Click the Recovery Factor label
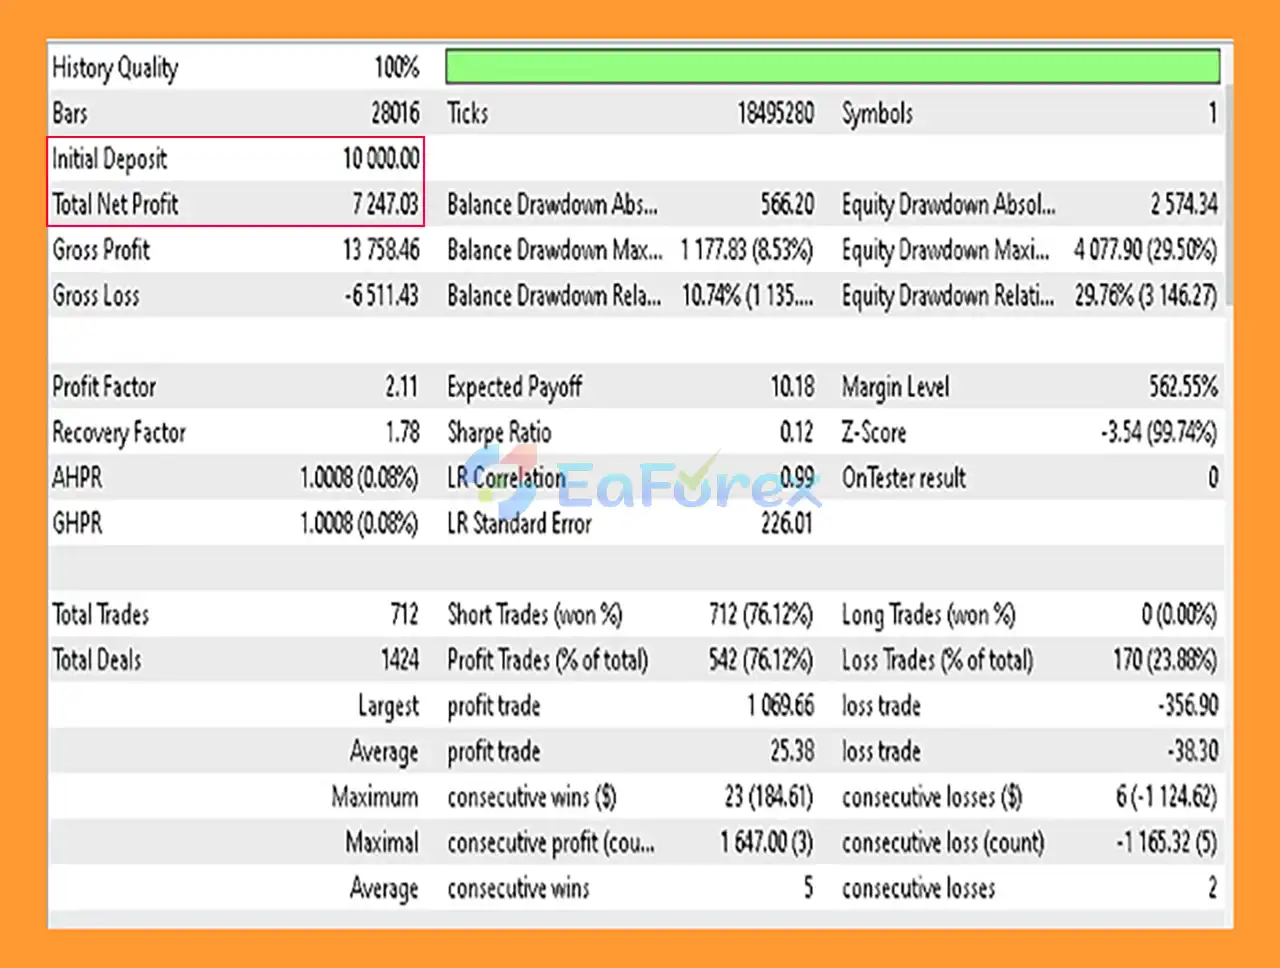 point(119,433)
